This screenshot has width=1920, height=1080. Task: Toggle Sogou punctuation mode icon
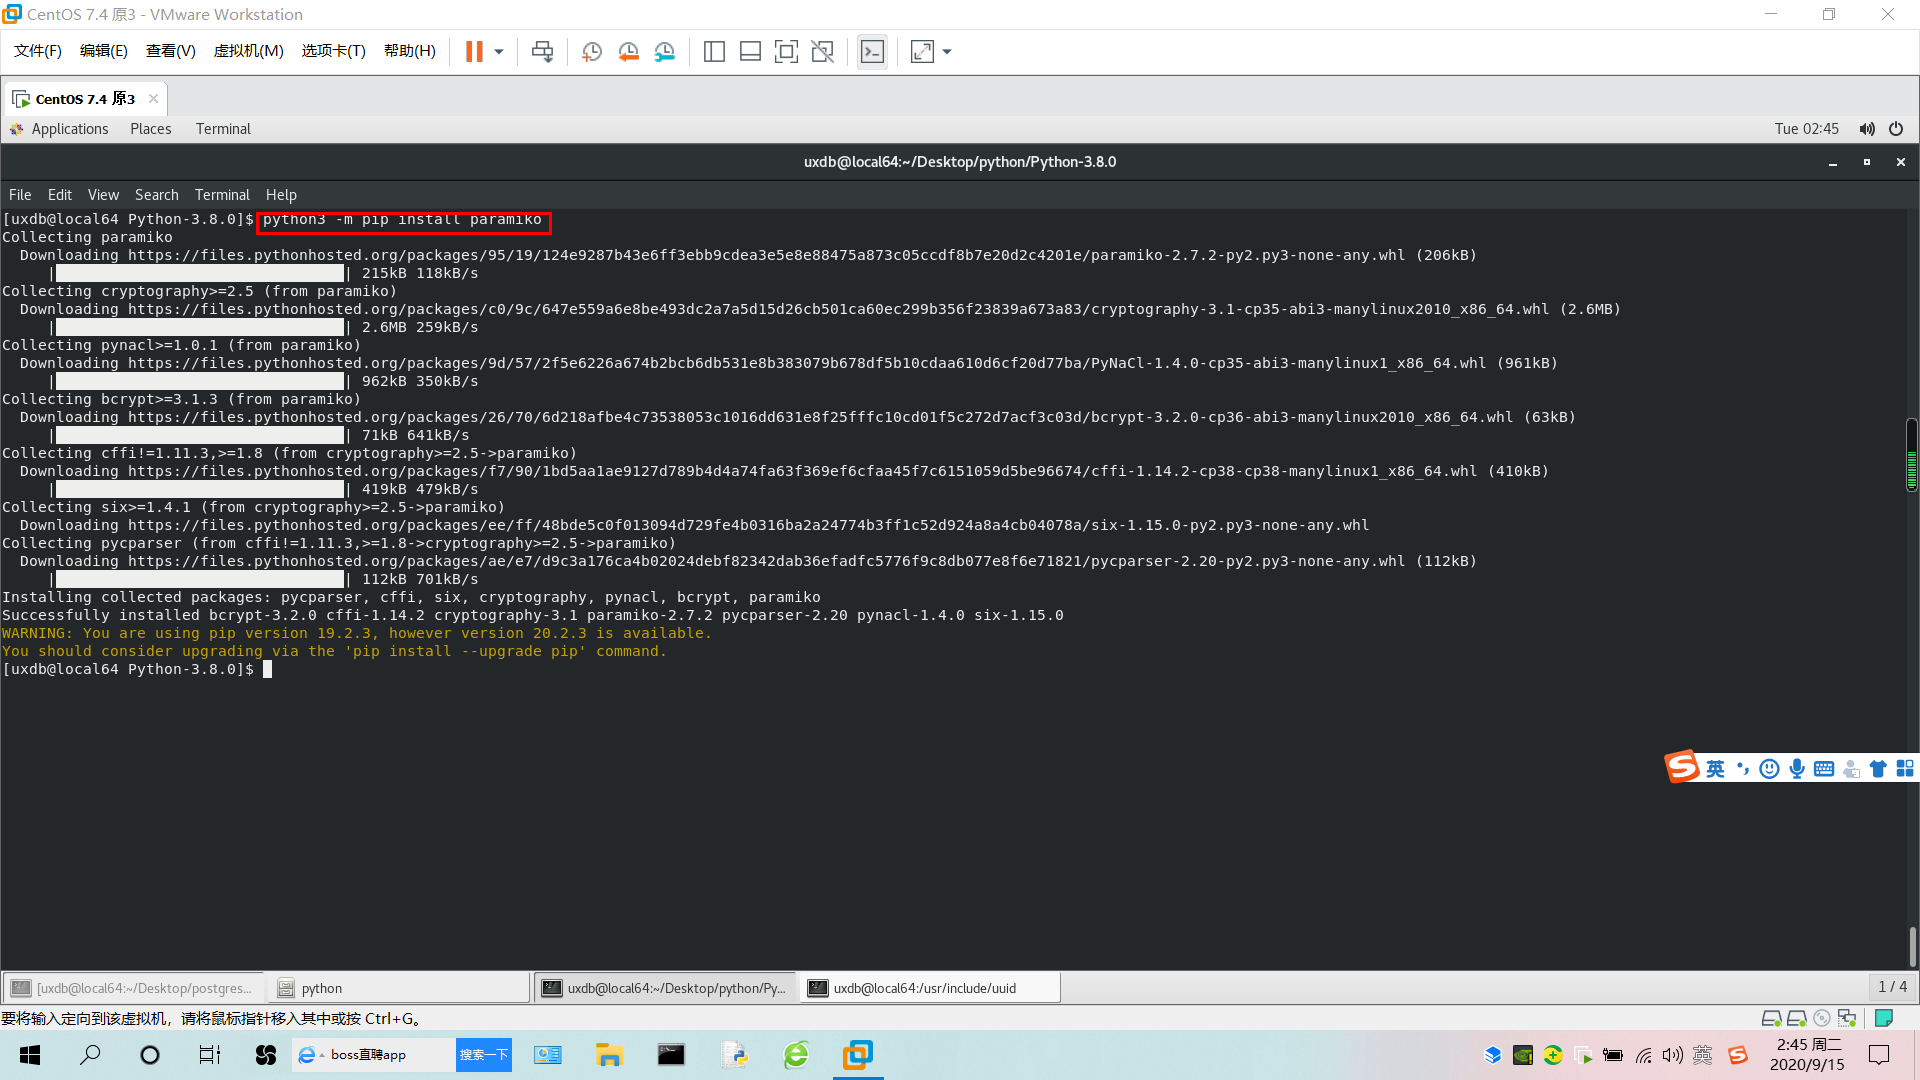tap(1743, 768)
